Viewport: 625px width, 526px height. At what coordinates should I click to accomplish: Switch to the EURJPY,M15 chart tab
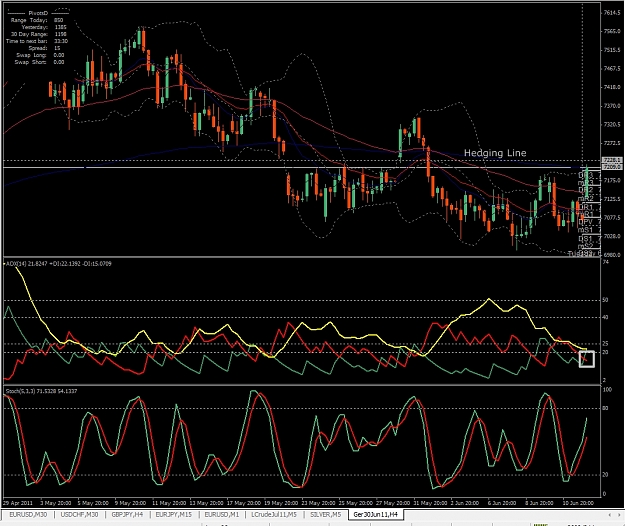[173, 514]
